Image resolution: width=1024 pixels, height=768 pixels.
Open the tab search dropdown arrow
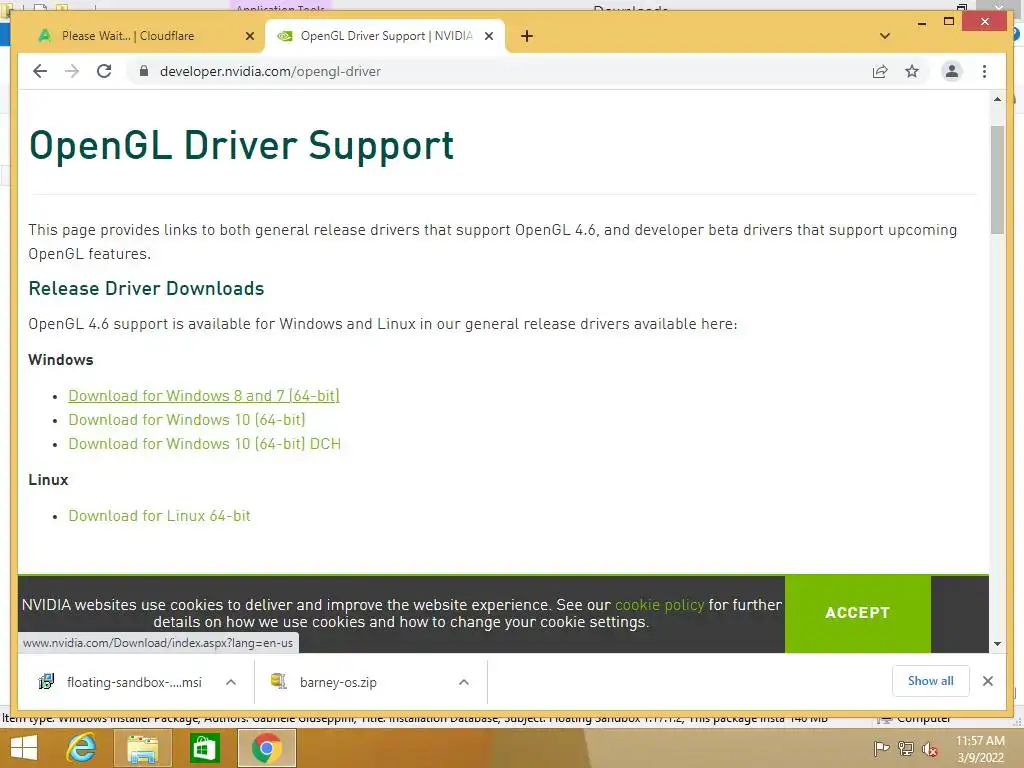885,36
